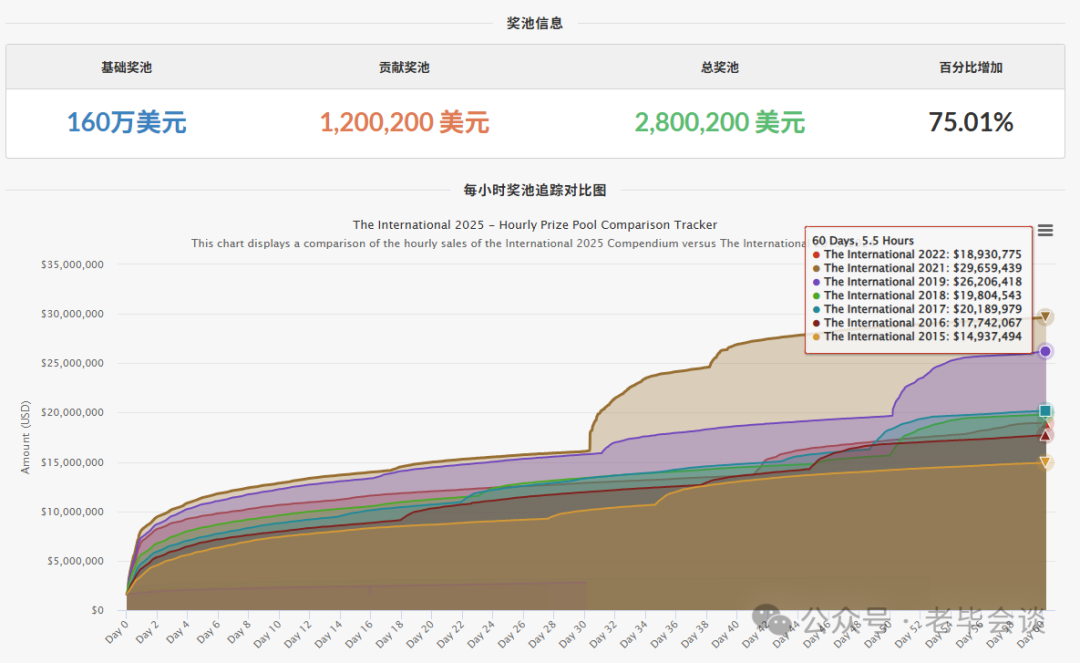Click the Amount (USD) axis title
The width and height of the screenshot is (1080, 663).
coord(25,437)
